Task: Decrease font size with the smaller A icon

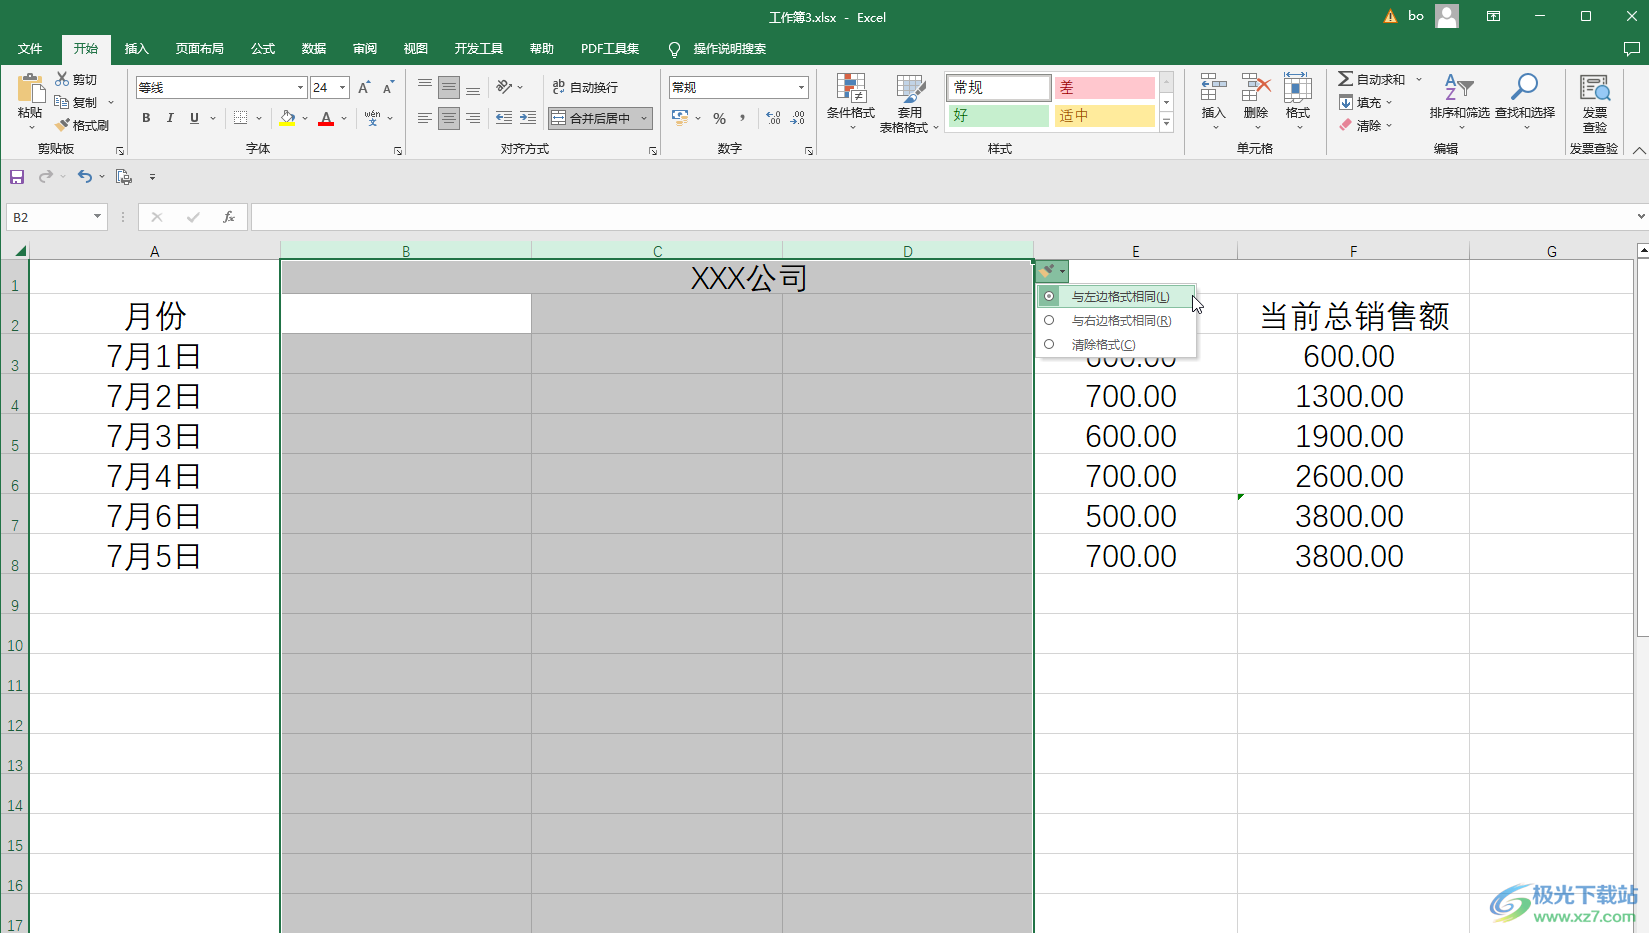Action: click(388, 88)
